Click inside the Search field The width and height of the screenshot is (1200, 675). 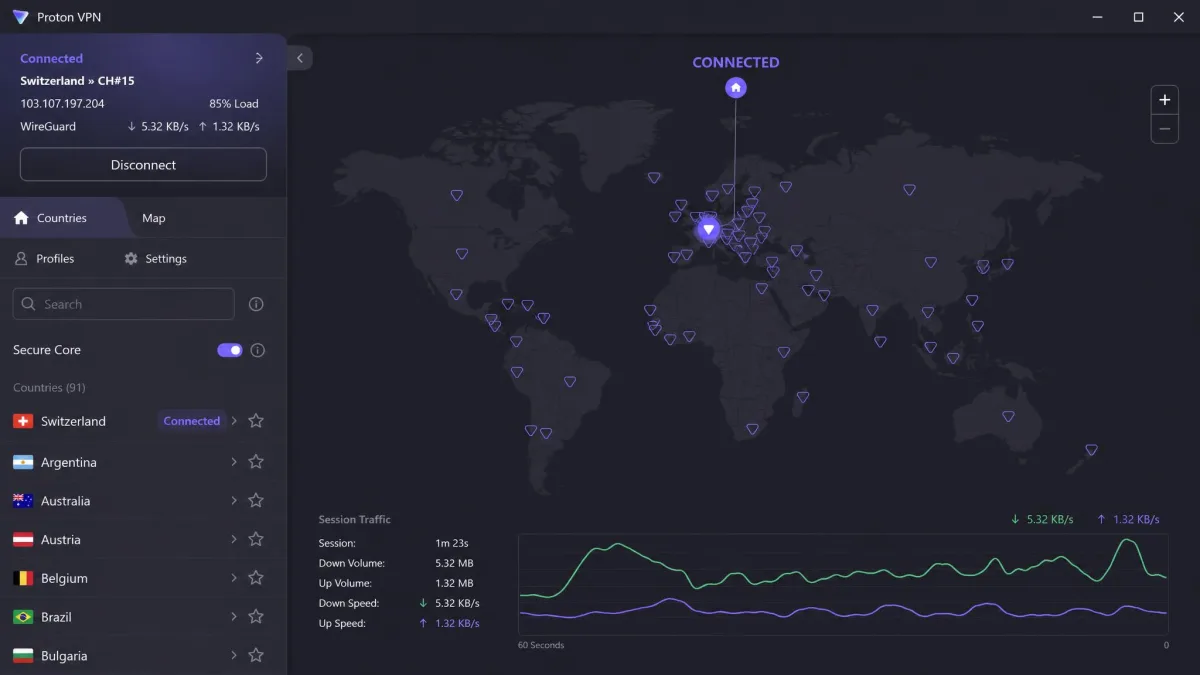tap(123, 304)
